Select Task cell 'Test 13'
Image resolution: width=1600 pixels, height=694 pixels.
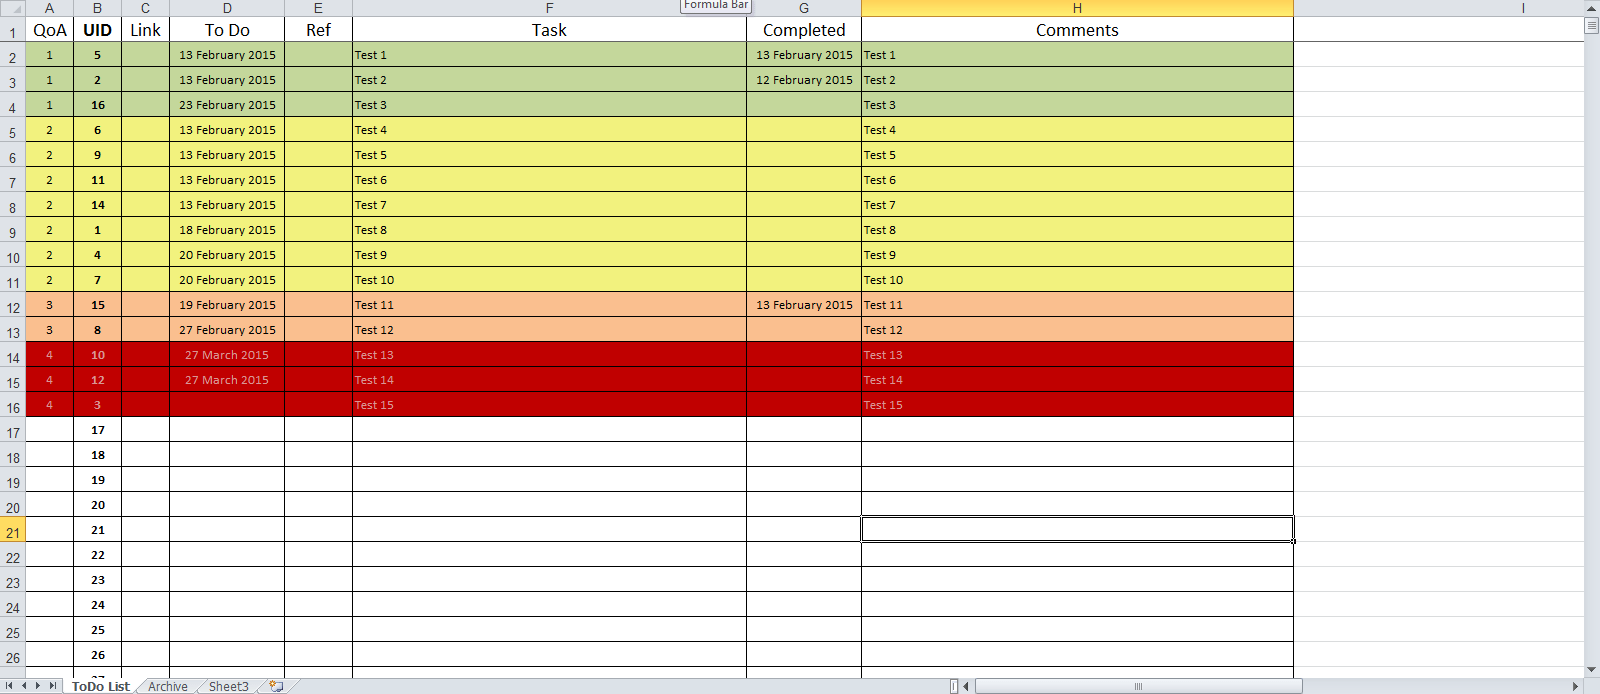click(x=549, y=355)
